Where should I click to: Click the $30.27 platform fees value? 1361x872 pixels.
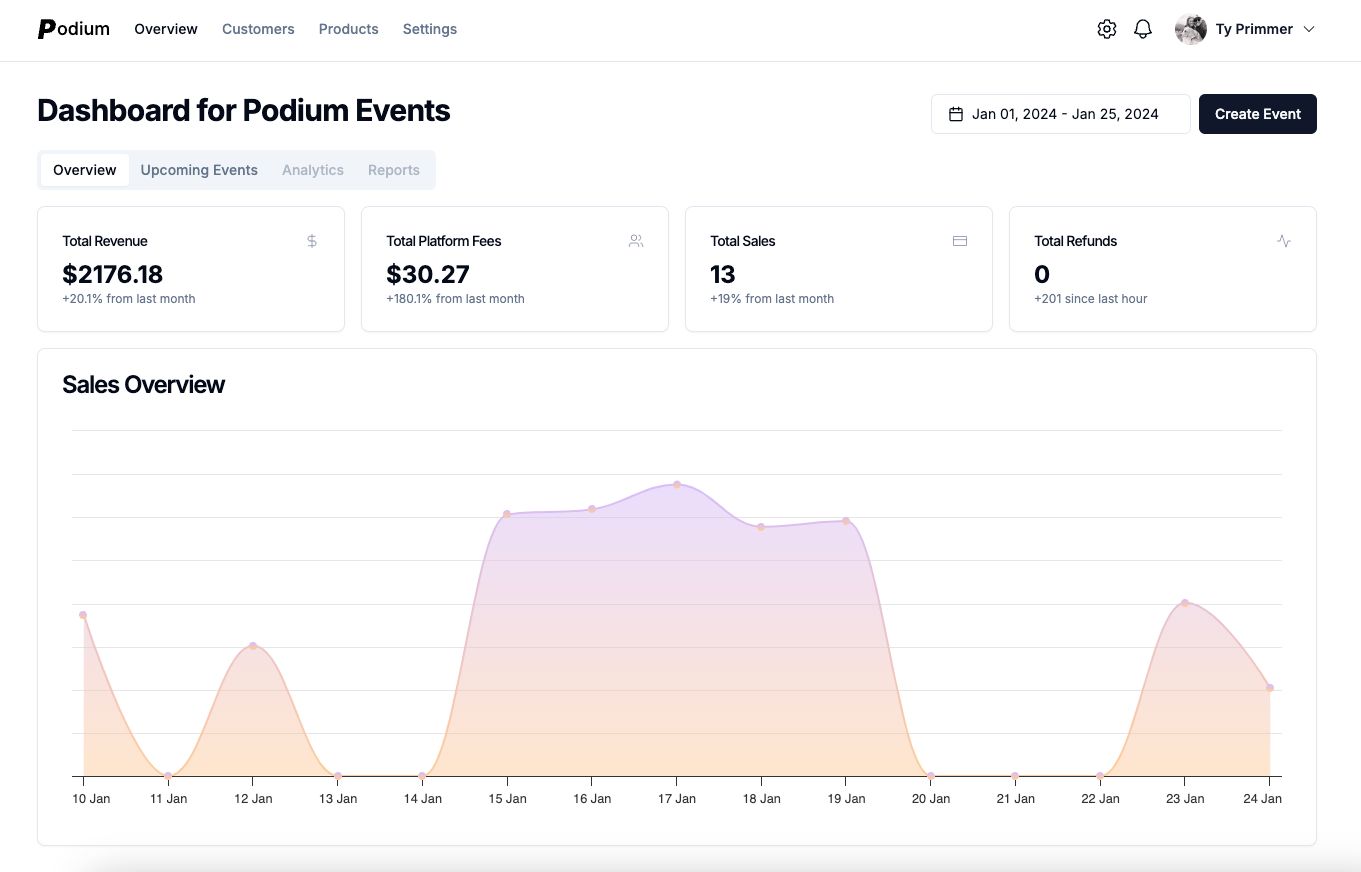pos(428,274)
